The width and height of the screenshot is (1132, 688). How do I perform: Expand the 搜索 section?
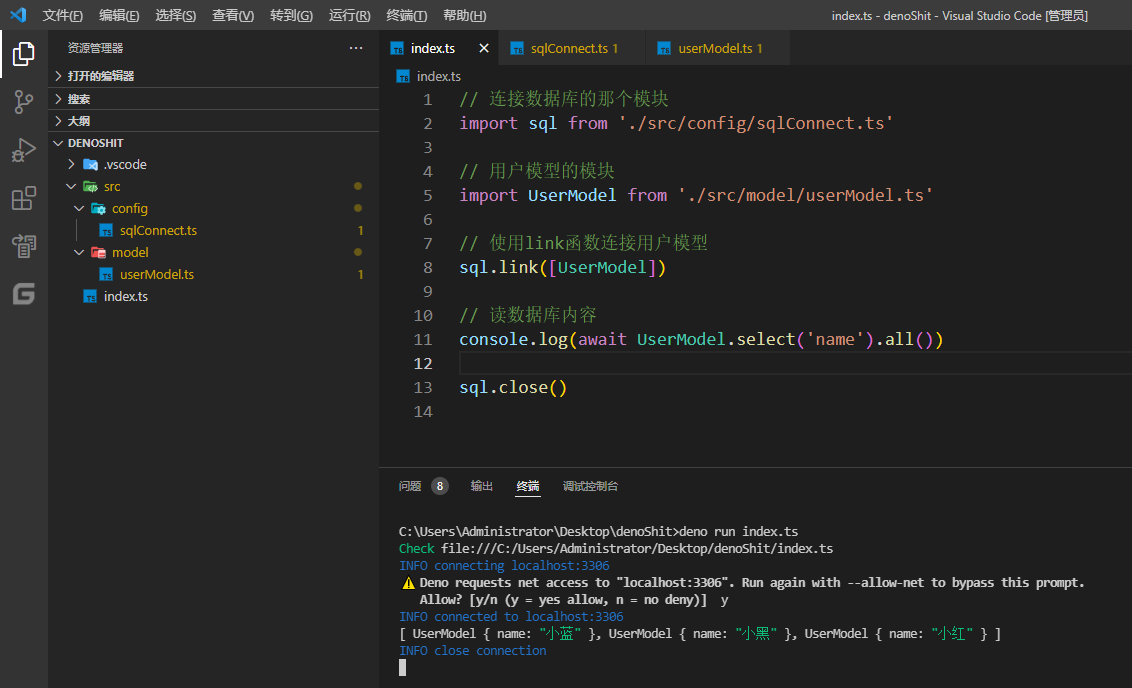point(58,99)
